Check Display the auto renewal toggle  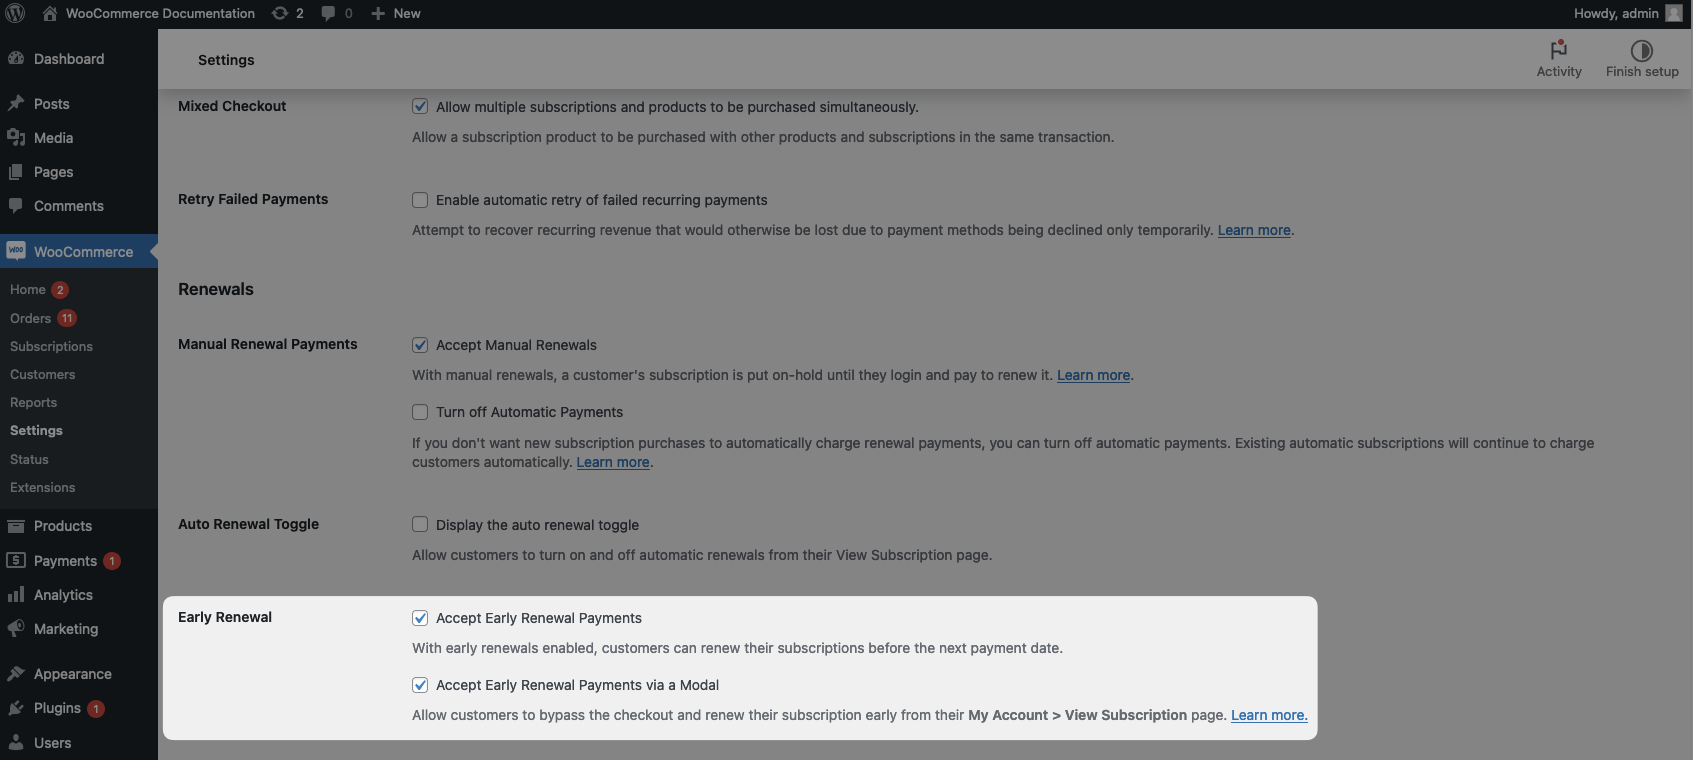point(419,524)
